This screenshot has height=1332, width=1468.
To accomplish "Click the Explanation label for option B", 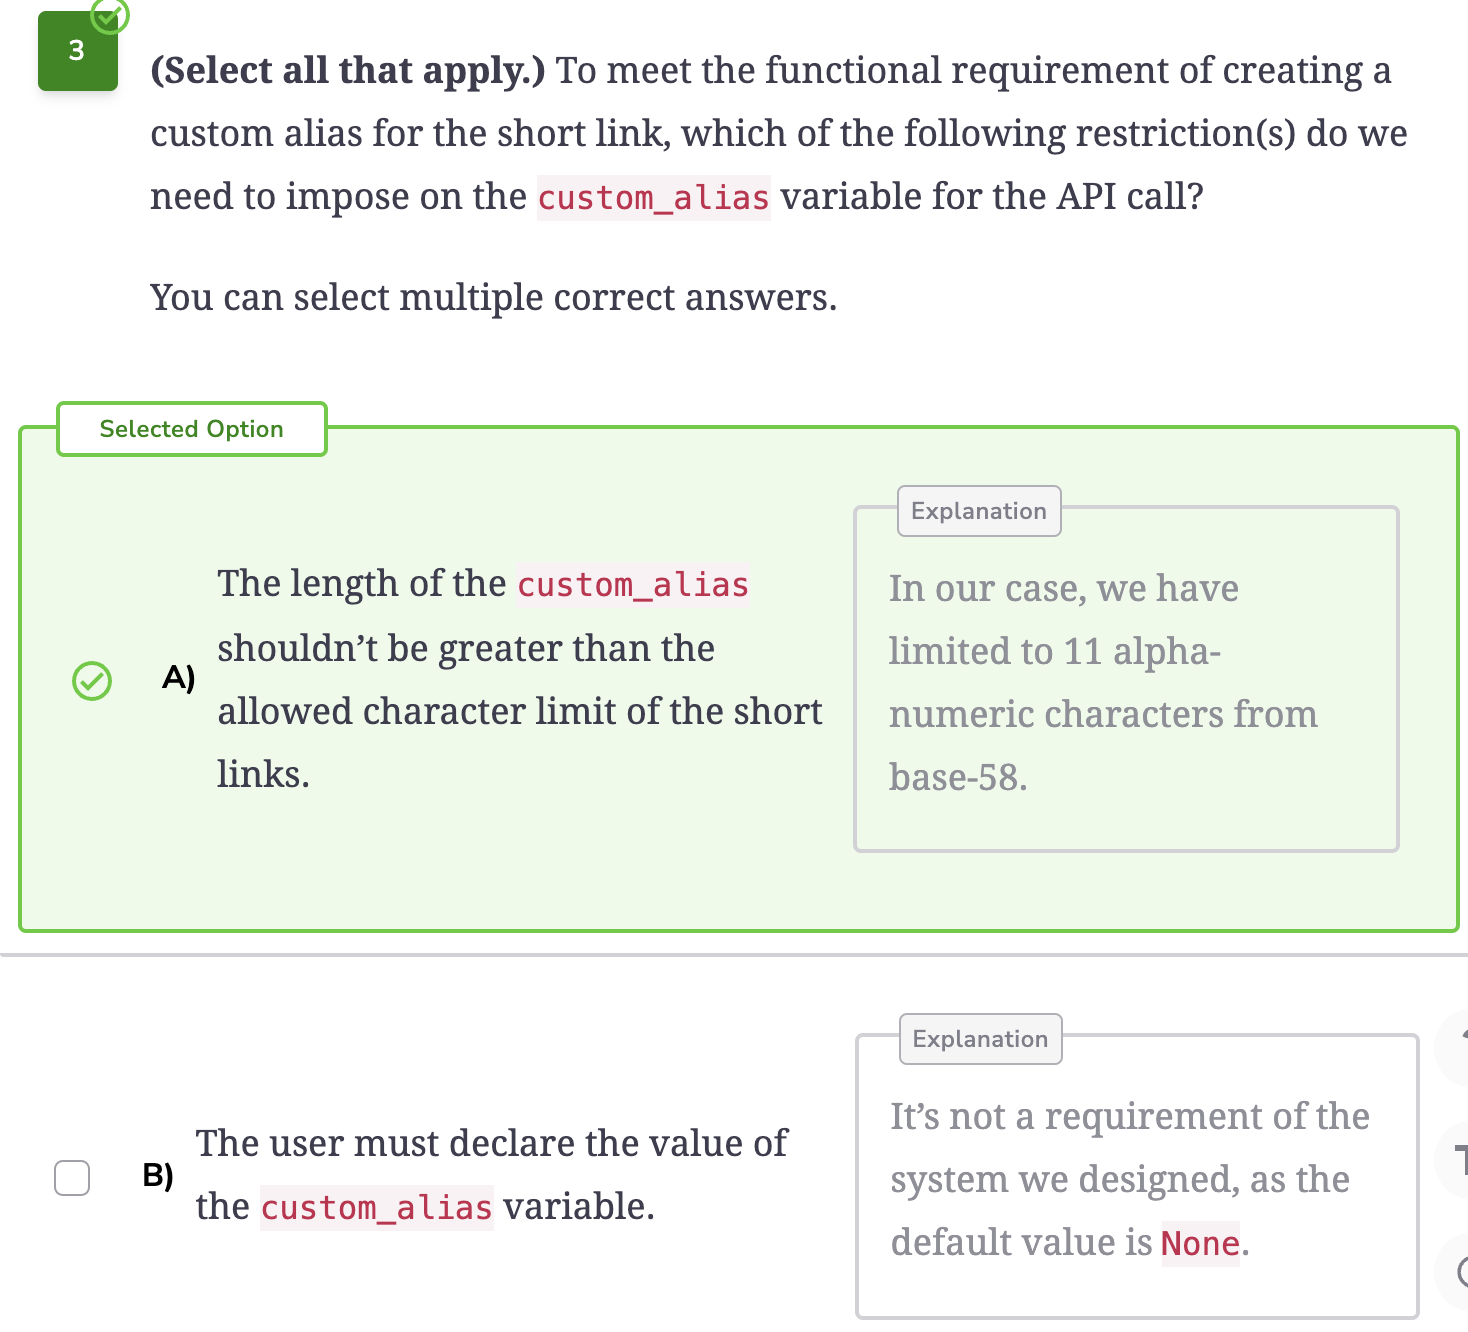I will point(980,1039).
